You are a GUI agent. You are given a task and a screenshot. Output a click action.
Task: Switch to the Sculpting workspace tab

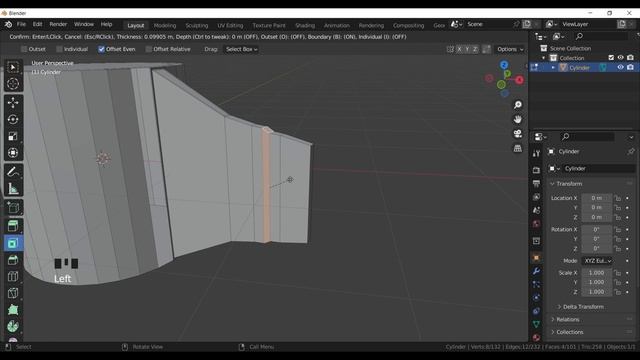[x=196, y=25]
